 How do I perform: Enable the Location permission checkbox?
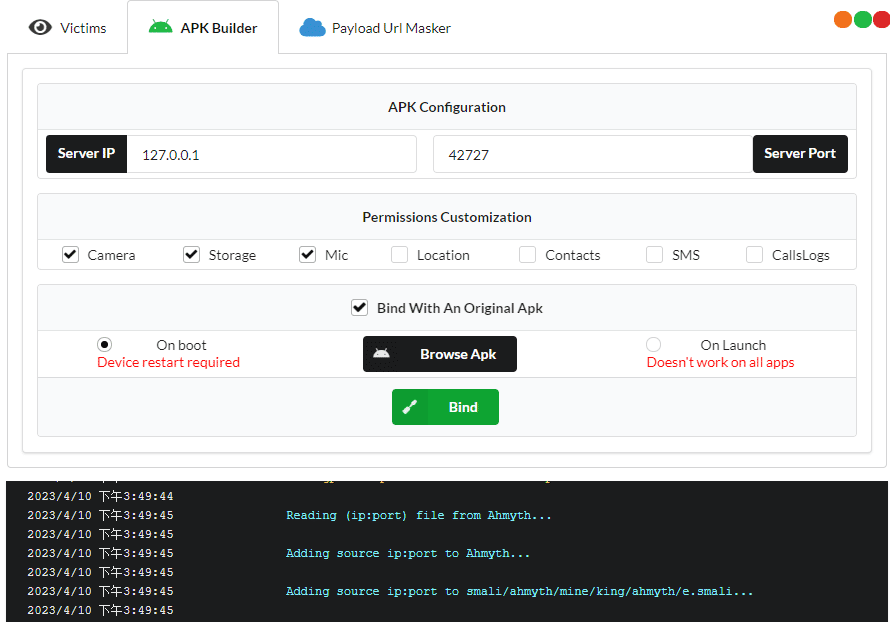point(399,255)
